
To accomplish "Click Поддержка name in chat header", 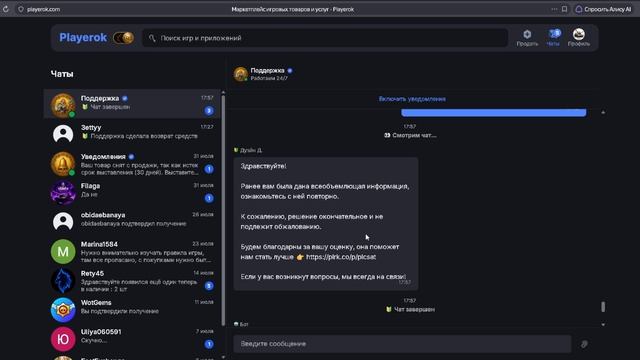I will [x=267, y=71].
